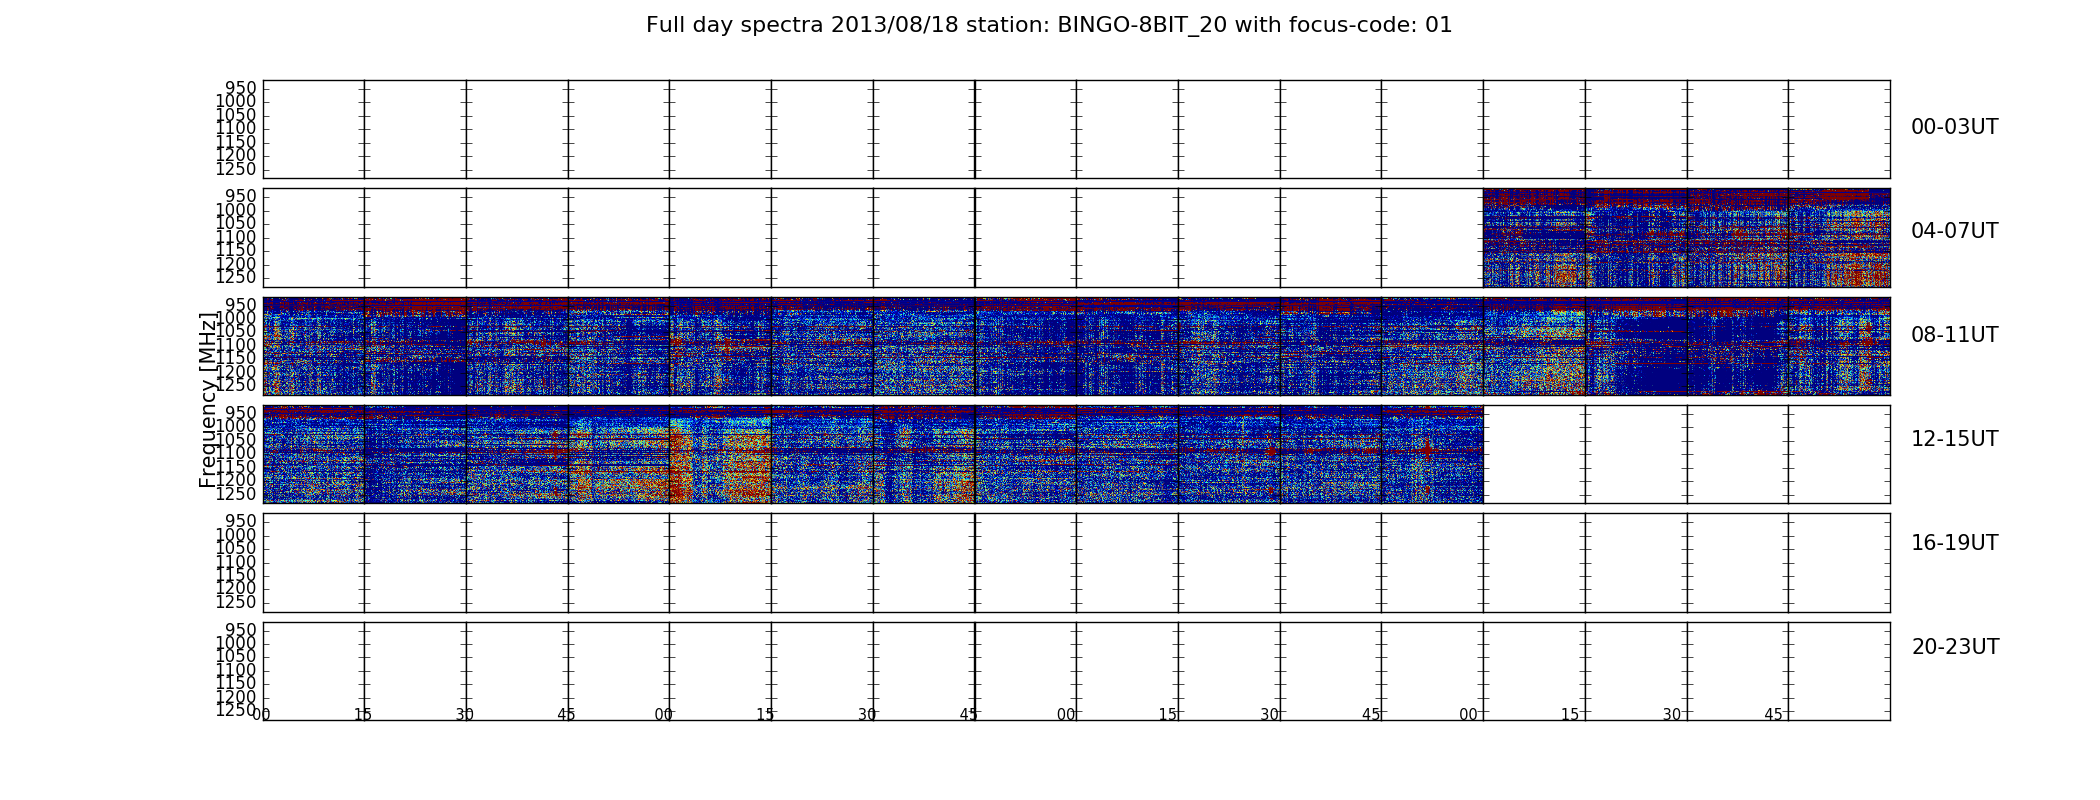Click the '950' tick in the 16-19UT row
Image resolution: width=2100 pixels, height=800 pixels.
coord(240,521)
